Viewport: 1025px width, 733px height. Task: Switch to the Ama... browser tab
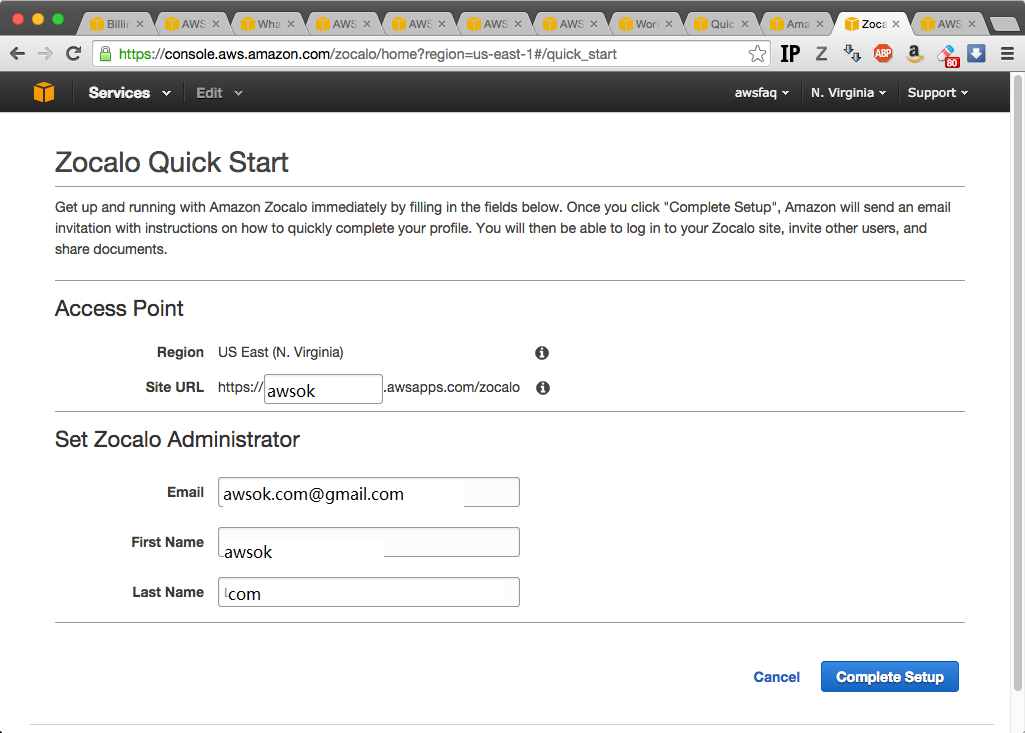[x=797, y=24]
